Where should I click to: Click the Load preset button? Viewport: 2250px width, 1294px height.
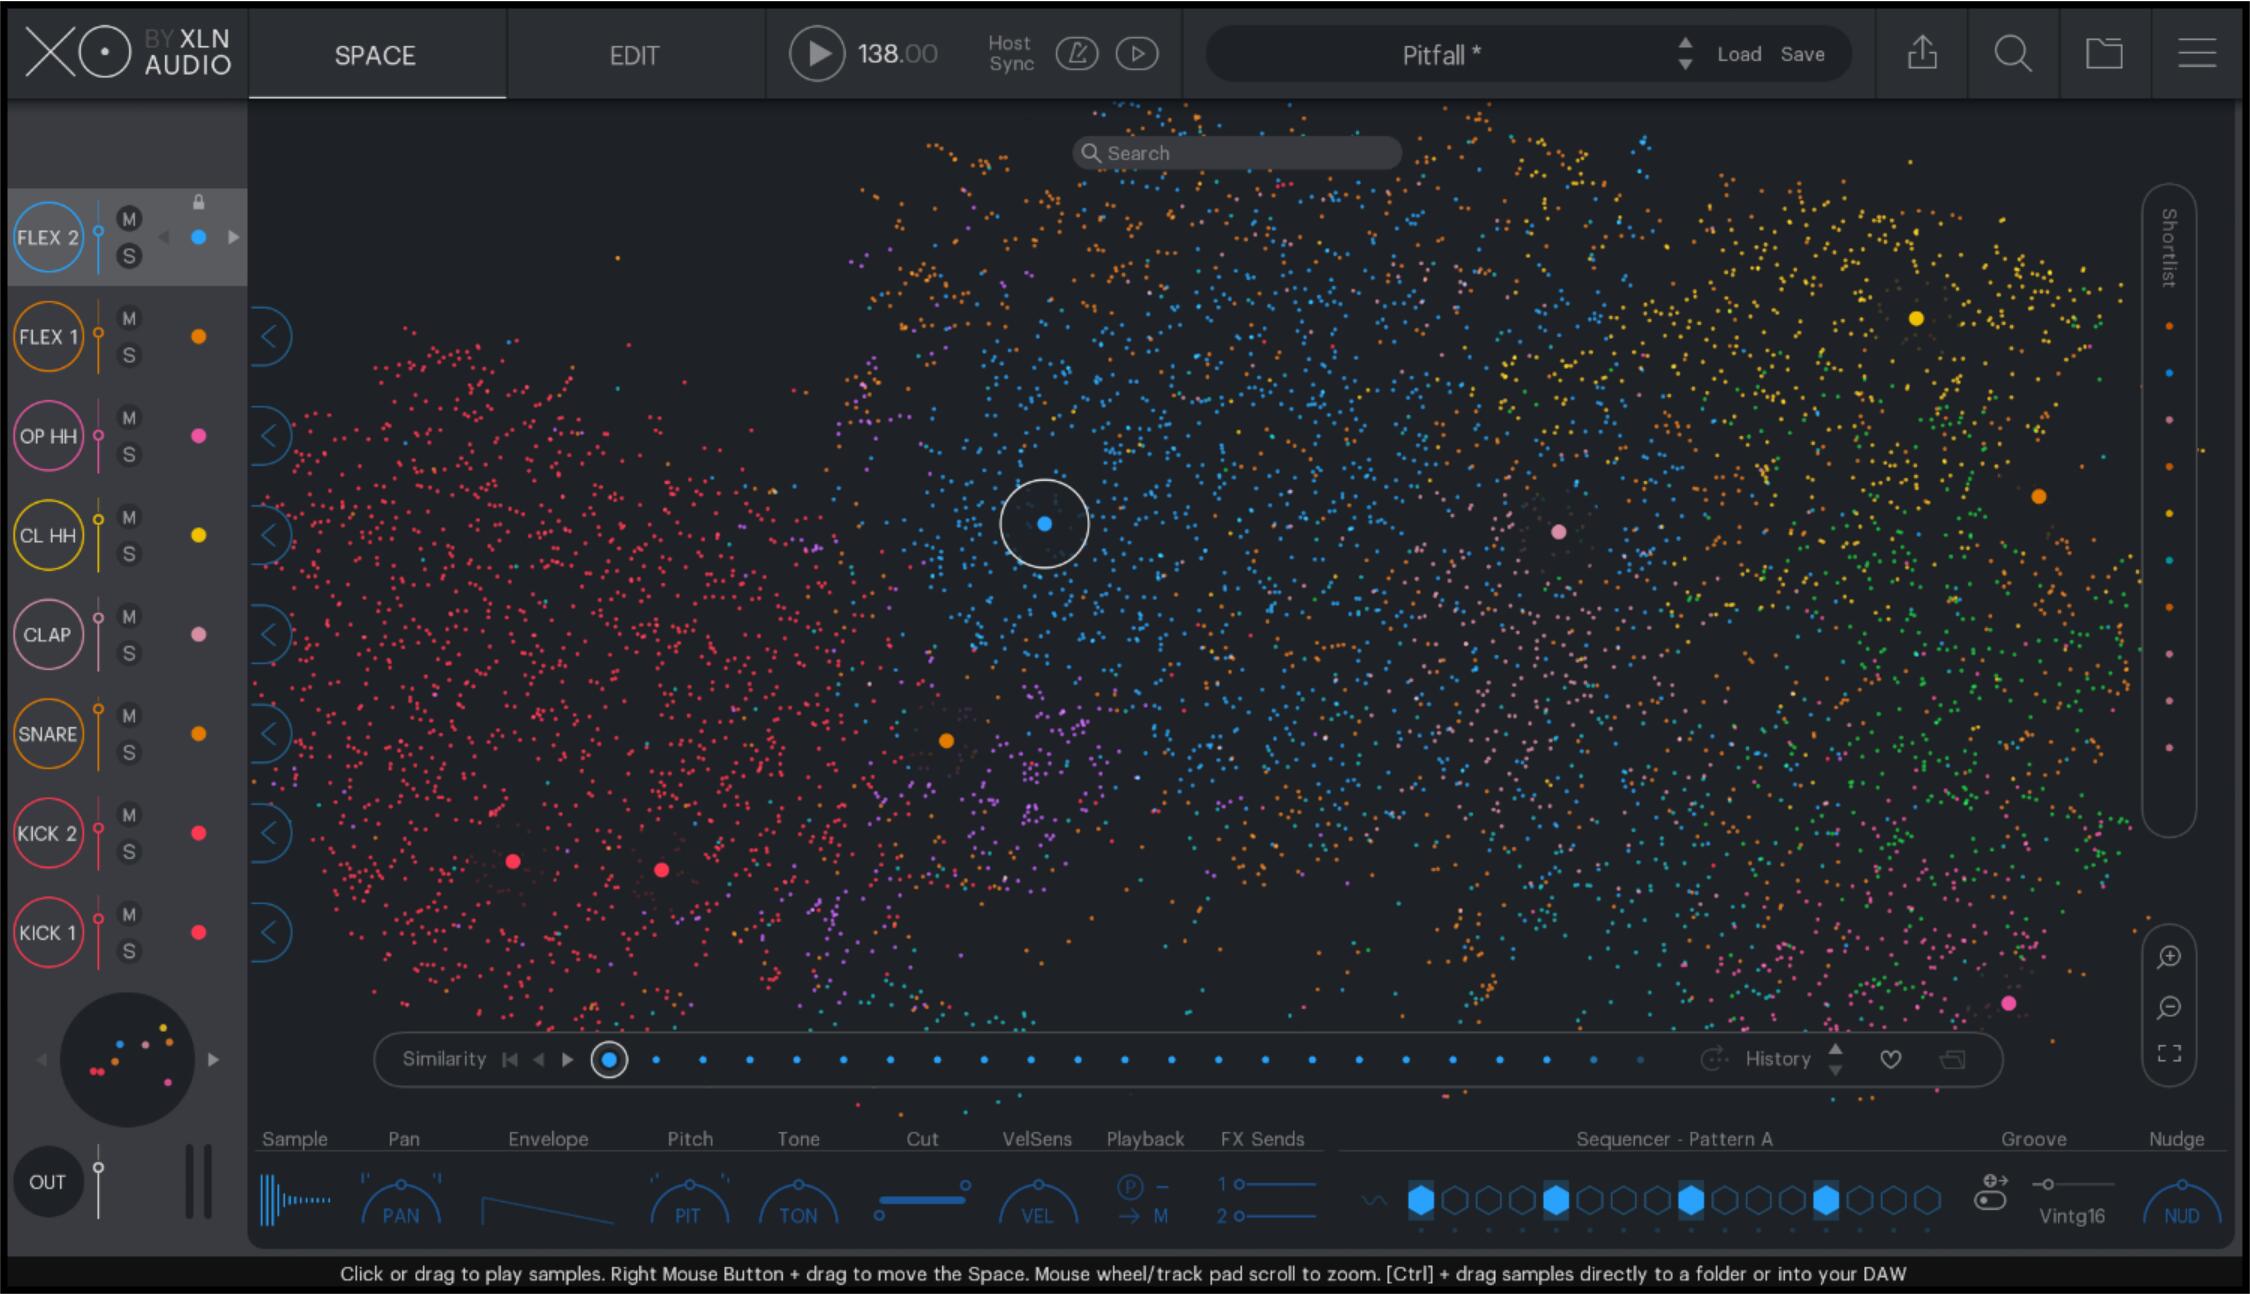pyautogui.click(x=1738, y=54)
